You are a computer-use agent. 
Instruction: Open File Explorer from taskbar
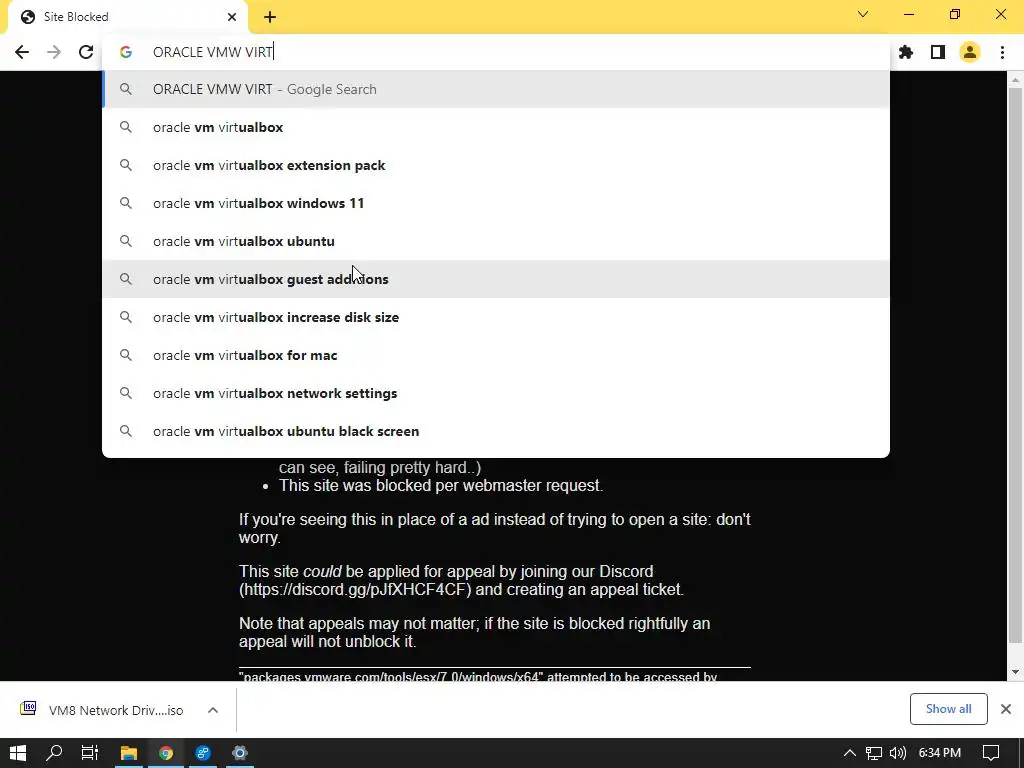(128, 753)
